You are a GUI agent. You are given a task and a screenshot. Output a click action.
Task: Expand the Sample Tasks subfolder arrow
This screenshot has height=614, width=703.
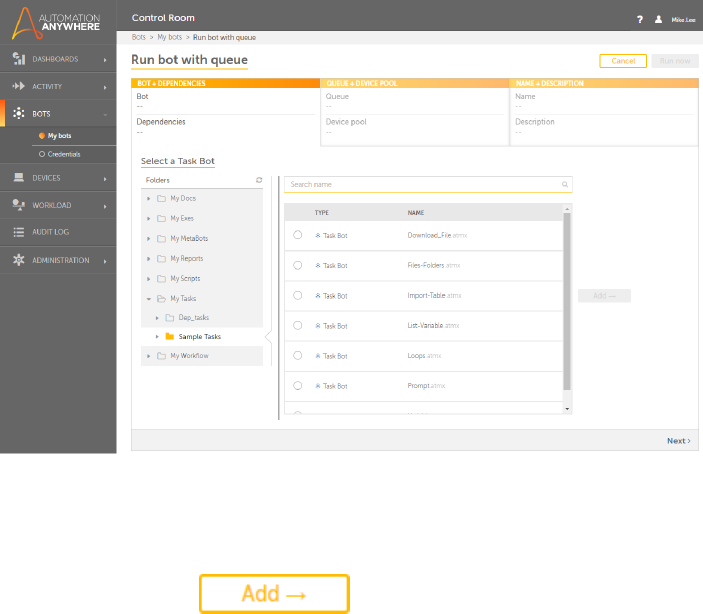[157, 336]
